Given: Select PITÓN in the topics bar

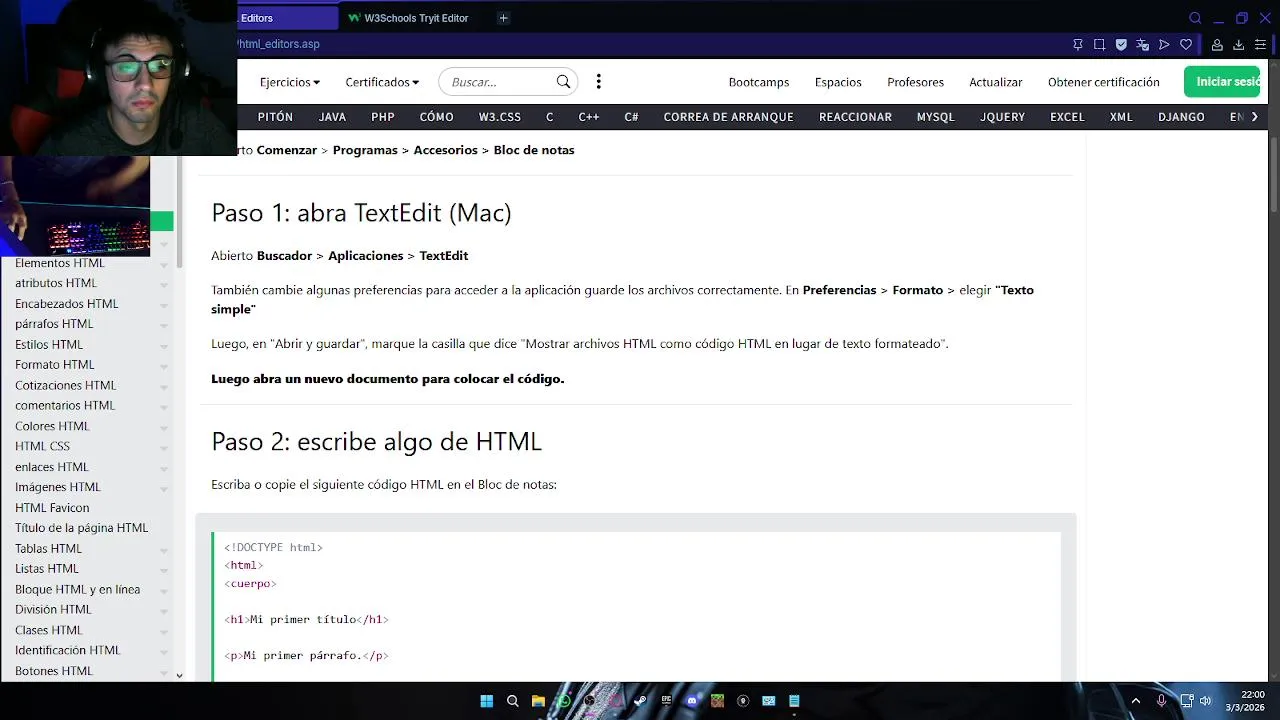Looking at the screenshot, I should point(275,117).
